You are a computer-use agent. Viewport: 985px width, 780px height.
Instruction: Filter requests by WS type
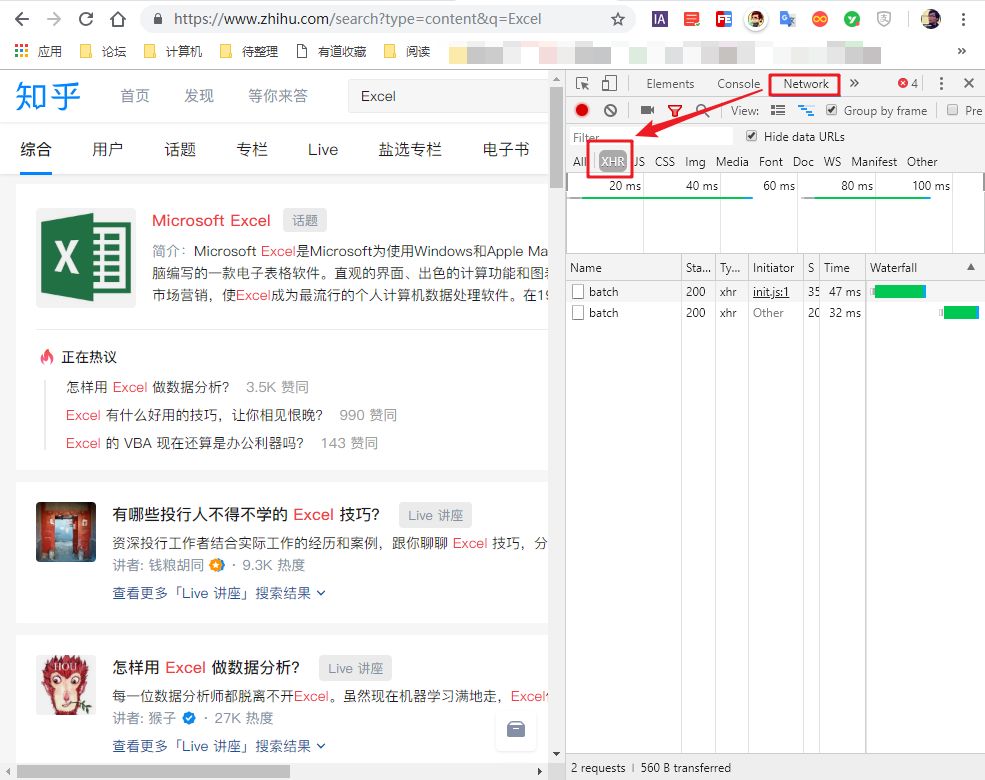point(832,162)
